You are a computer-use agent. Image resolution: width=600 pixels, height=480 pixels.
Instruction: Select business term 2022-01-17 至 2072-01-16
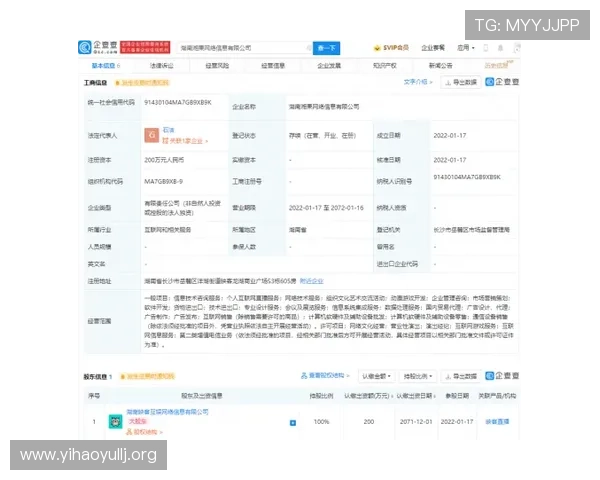pos(326,208)
